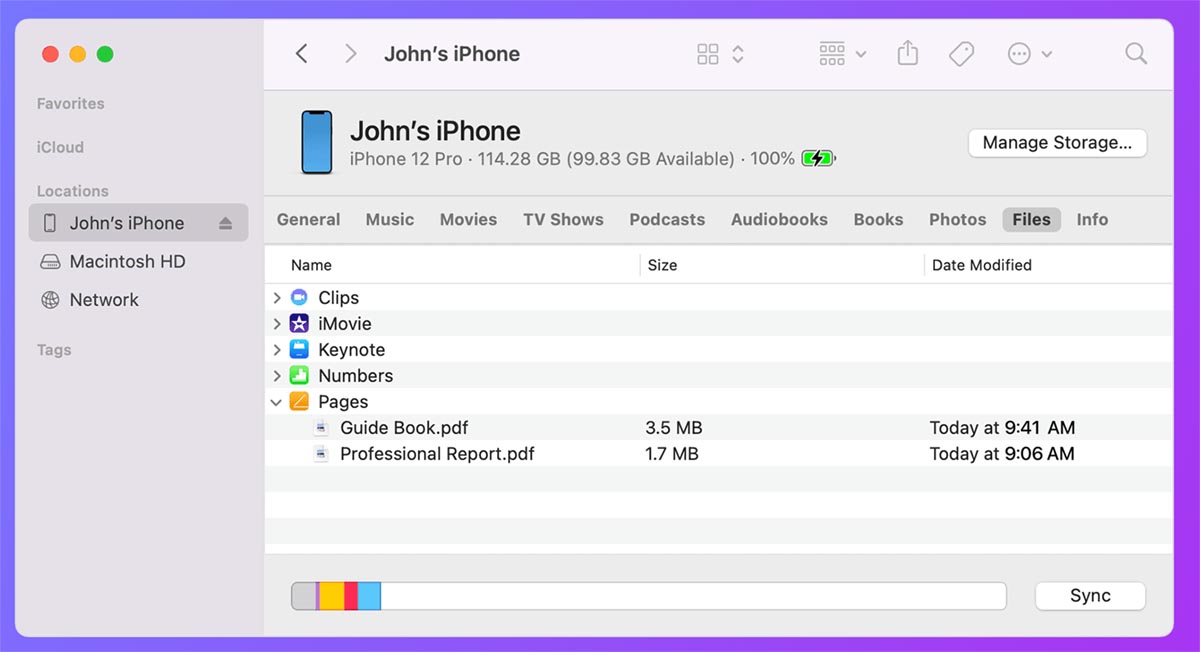Open the ellipsis action menu

1030,54
